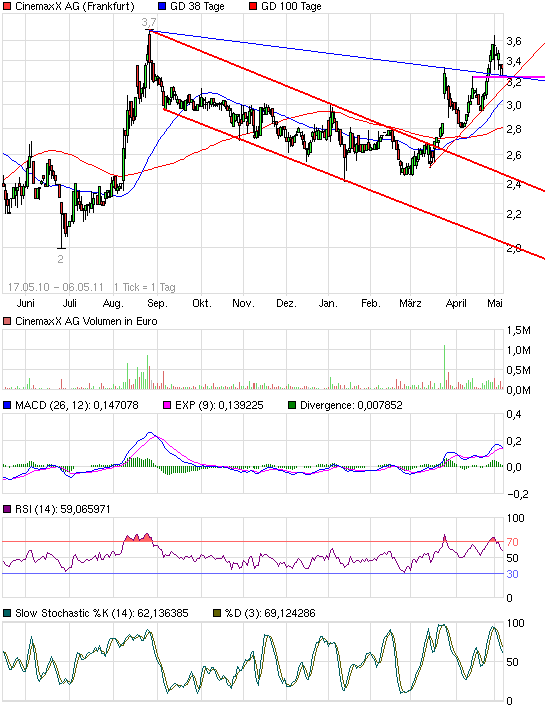Click the purple RSI (14) legend swatch

point(7,509)
